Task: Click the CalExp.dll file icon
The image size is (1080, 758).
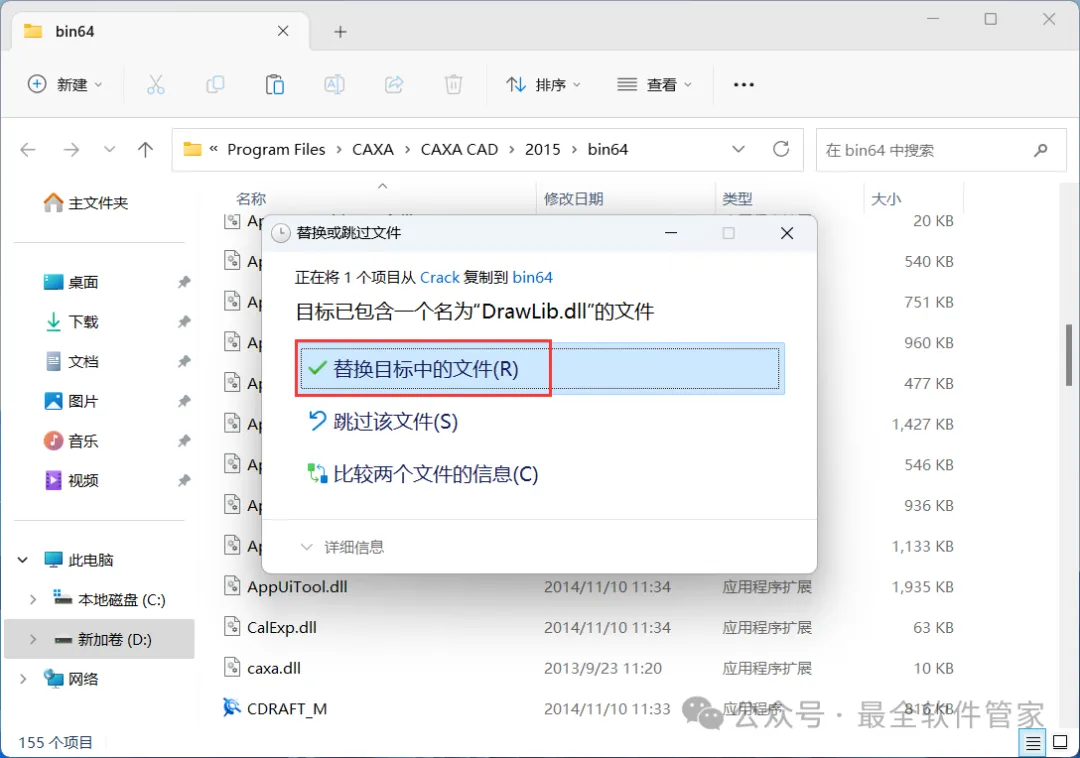Action: [232, 627]
